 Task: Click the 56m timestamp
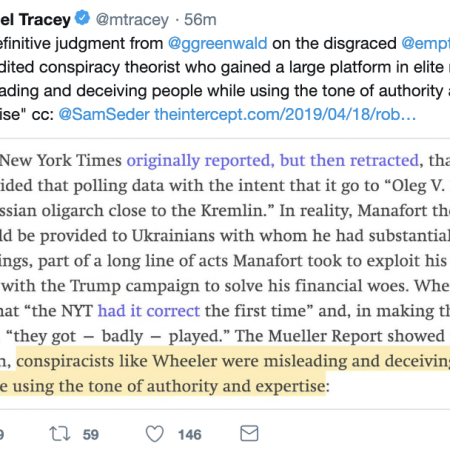200,20
